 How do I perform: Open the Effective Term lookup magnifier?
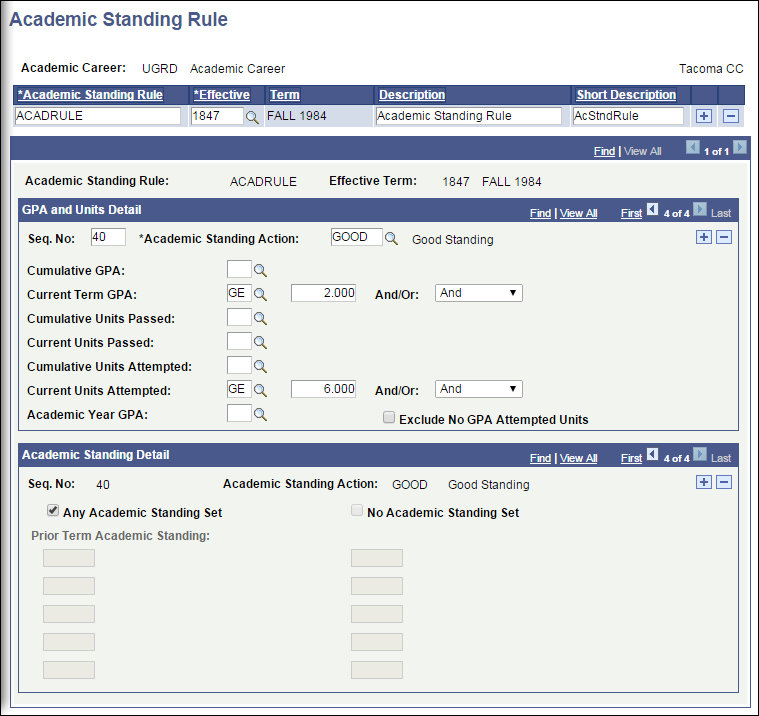252,117
